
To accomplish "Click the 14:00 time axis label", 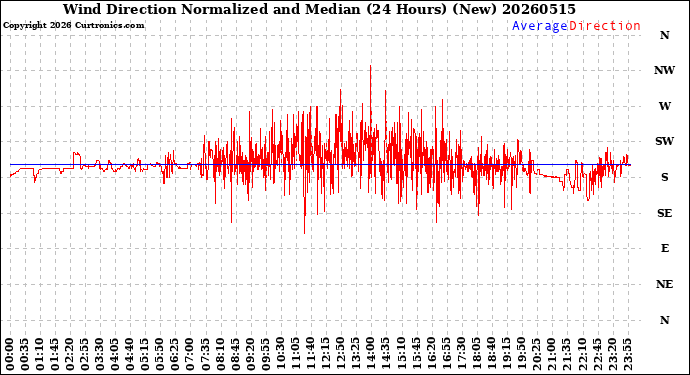I will [371, 354].
